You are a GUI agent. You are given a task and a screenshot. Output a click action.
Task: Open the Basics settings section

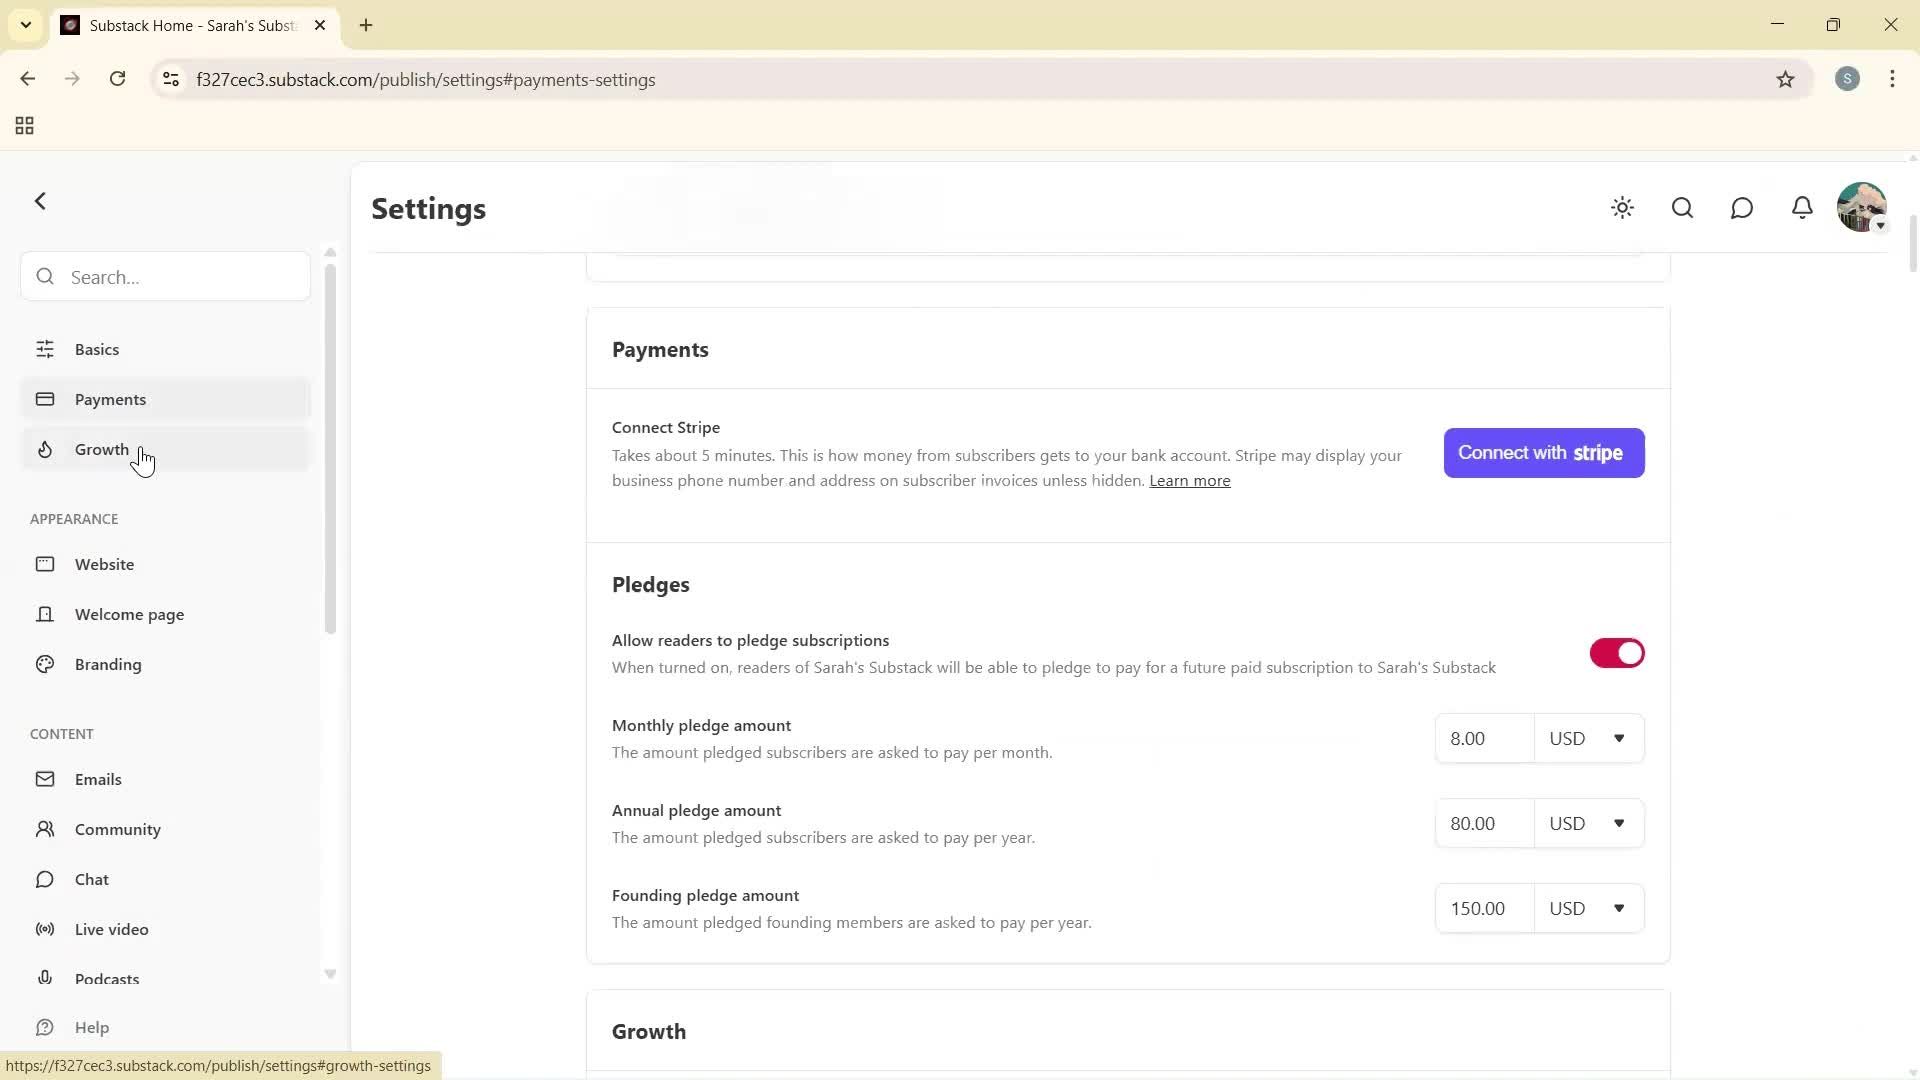(96, 348)
